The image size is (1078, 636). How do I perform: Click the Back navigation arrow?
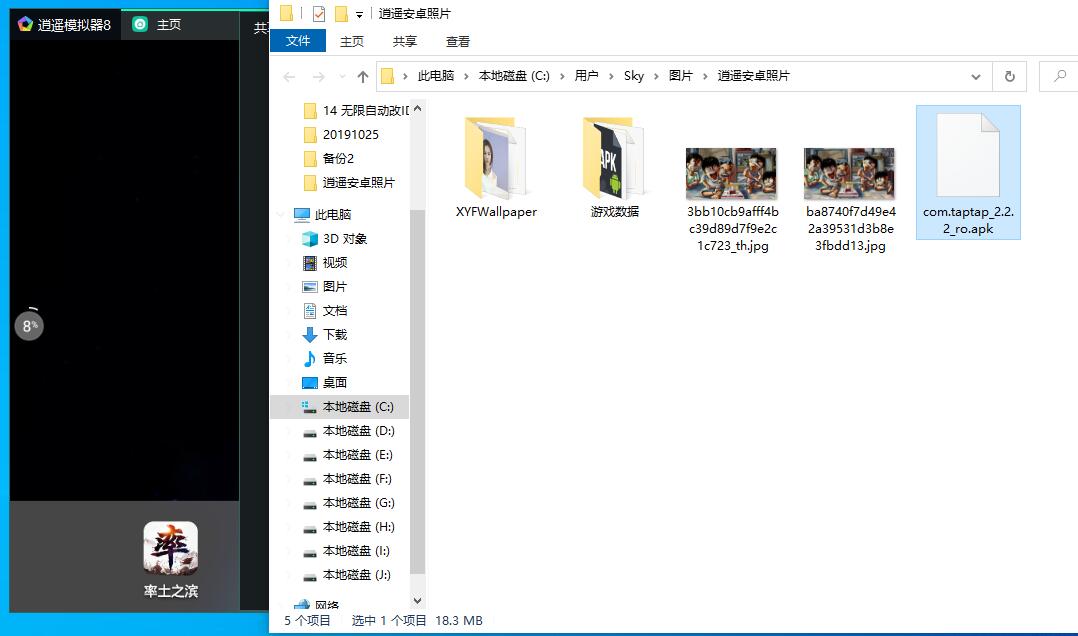[289, 77]
